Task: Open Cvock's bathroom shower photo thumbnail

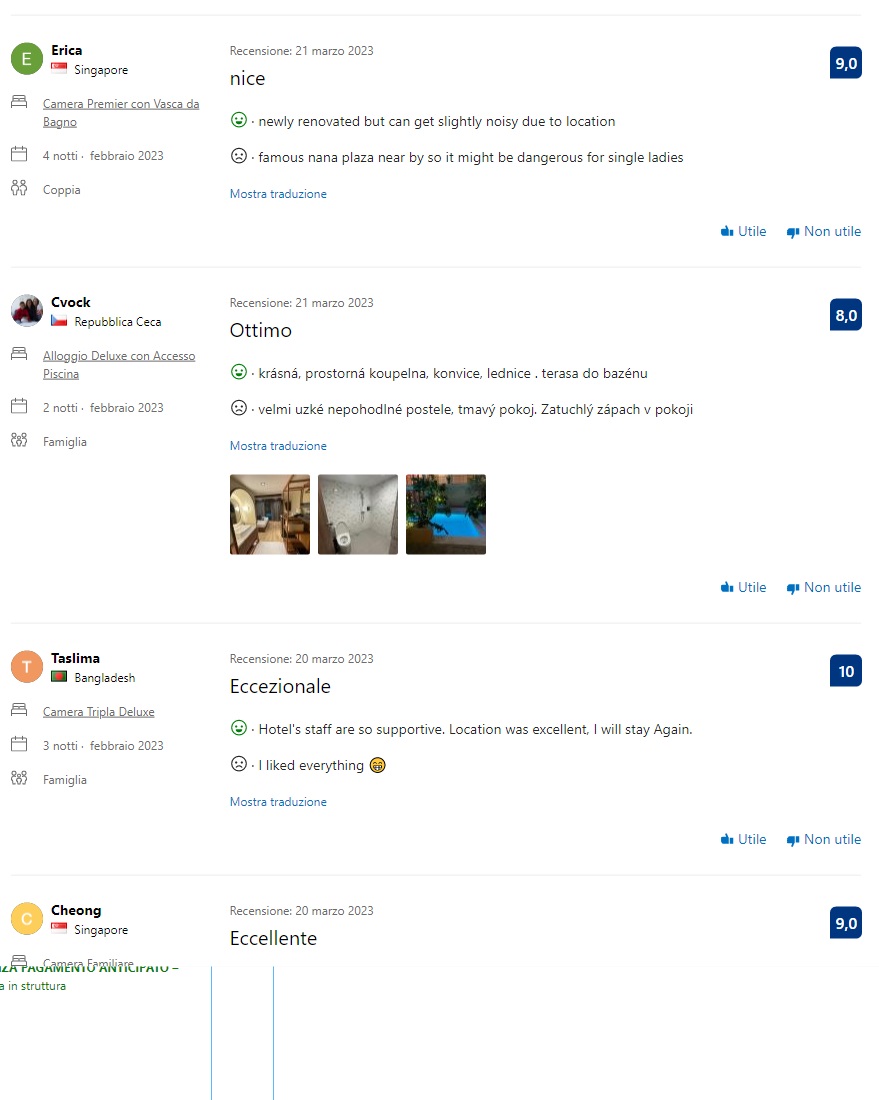Action: coord(358,514)
